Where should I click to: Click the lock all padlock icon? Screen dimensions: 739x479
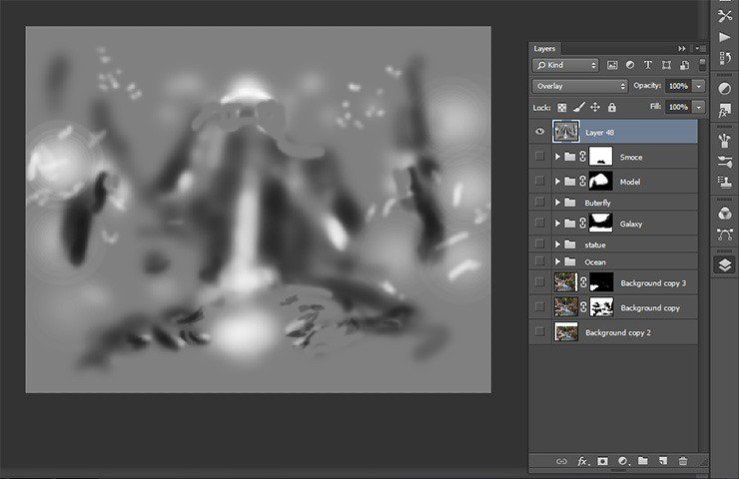click(x=611, y=107)
